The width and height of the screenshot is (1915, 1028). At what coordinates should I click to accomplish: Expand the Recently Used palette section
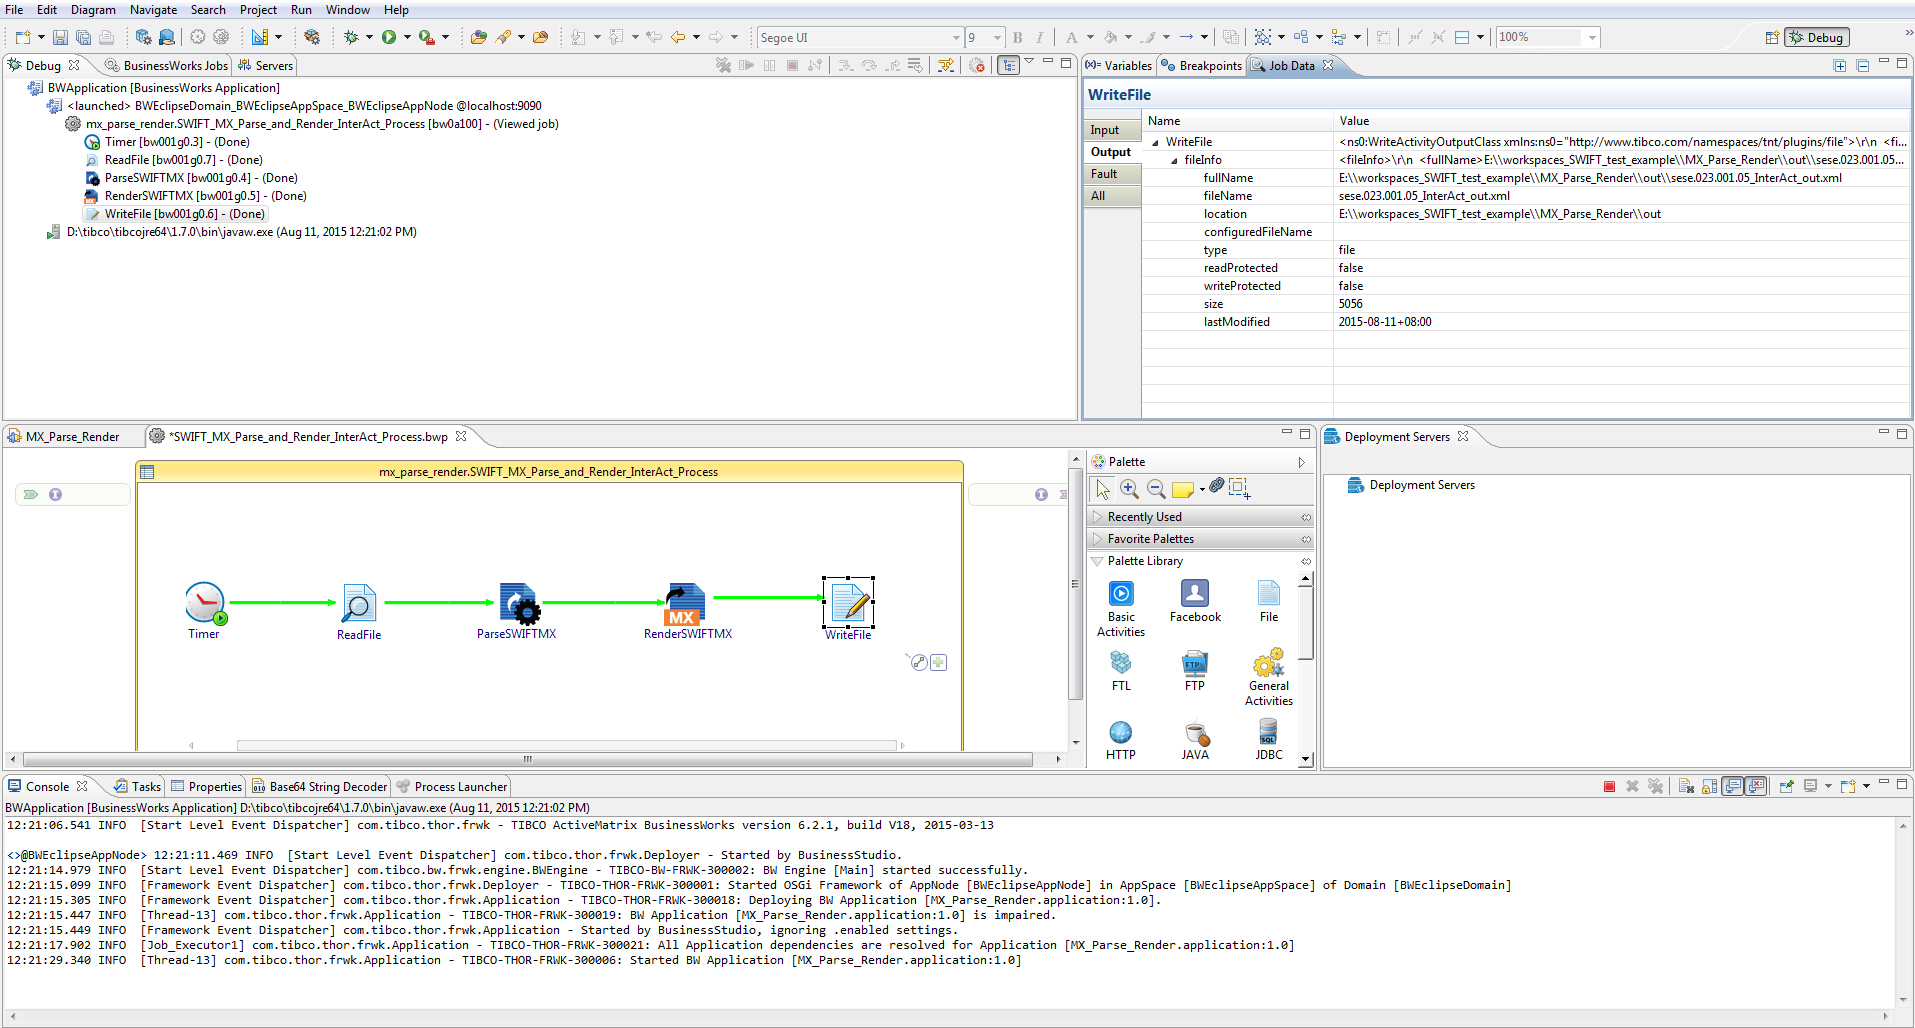click(x=1200, y=517)
